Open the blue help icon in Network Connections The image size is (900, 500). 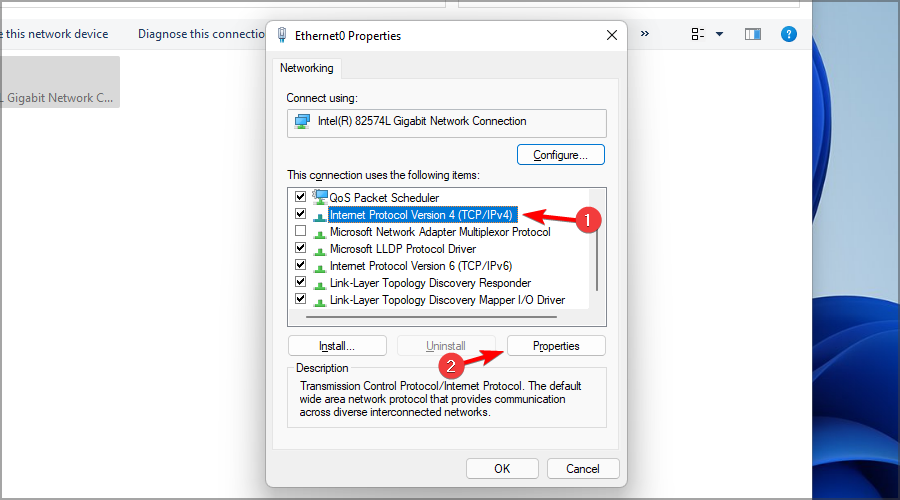tap(789, 34)
